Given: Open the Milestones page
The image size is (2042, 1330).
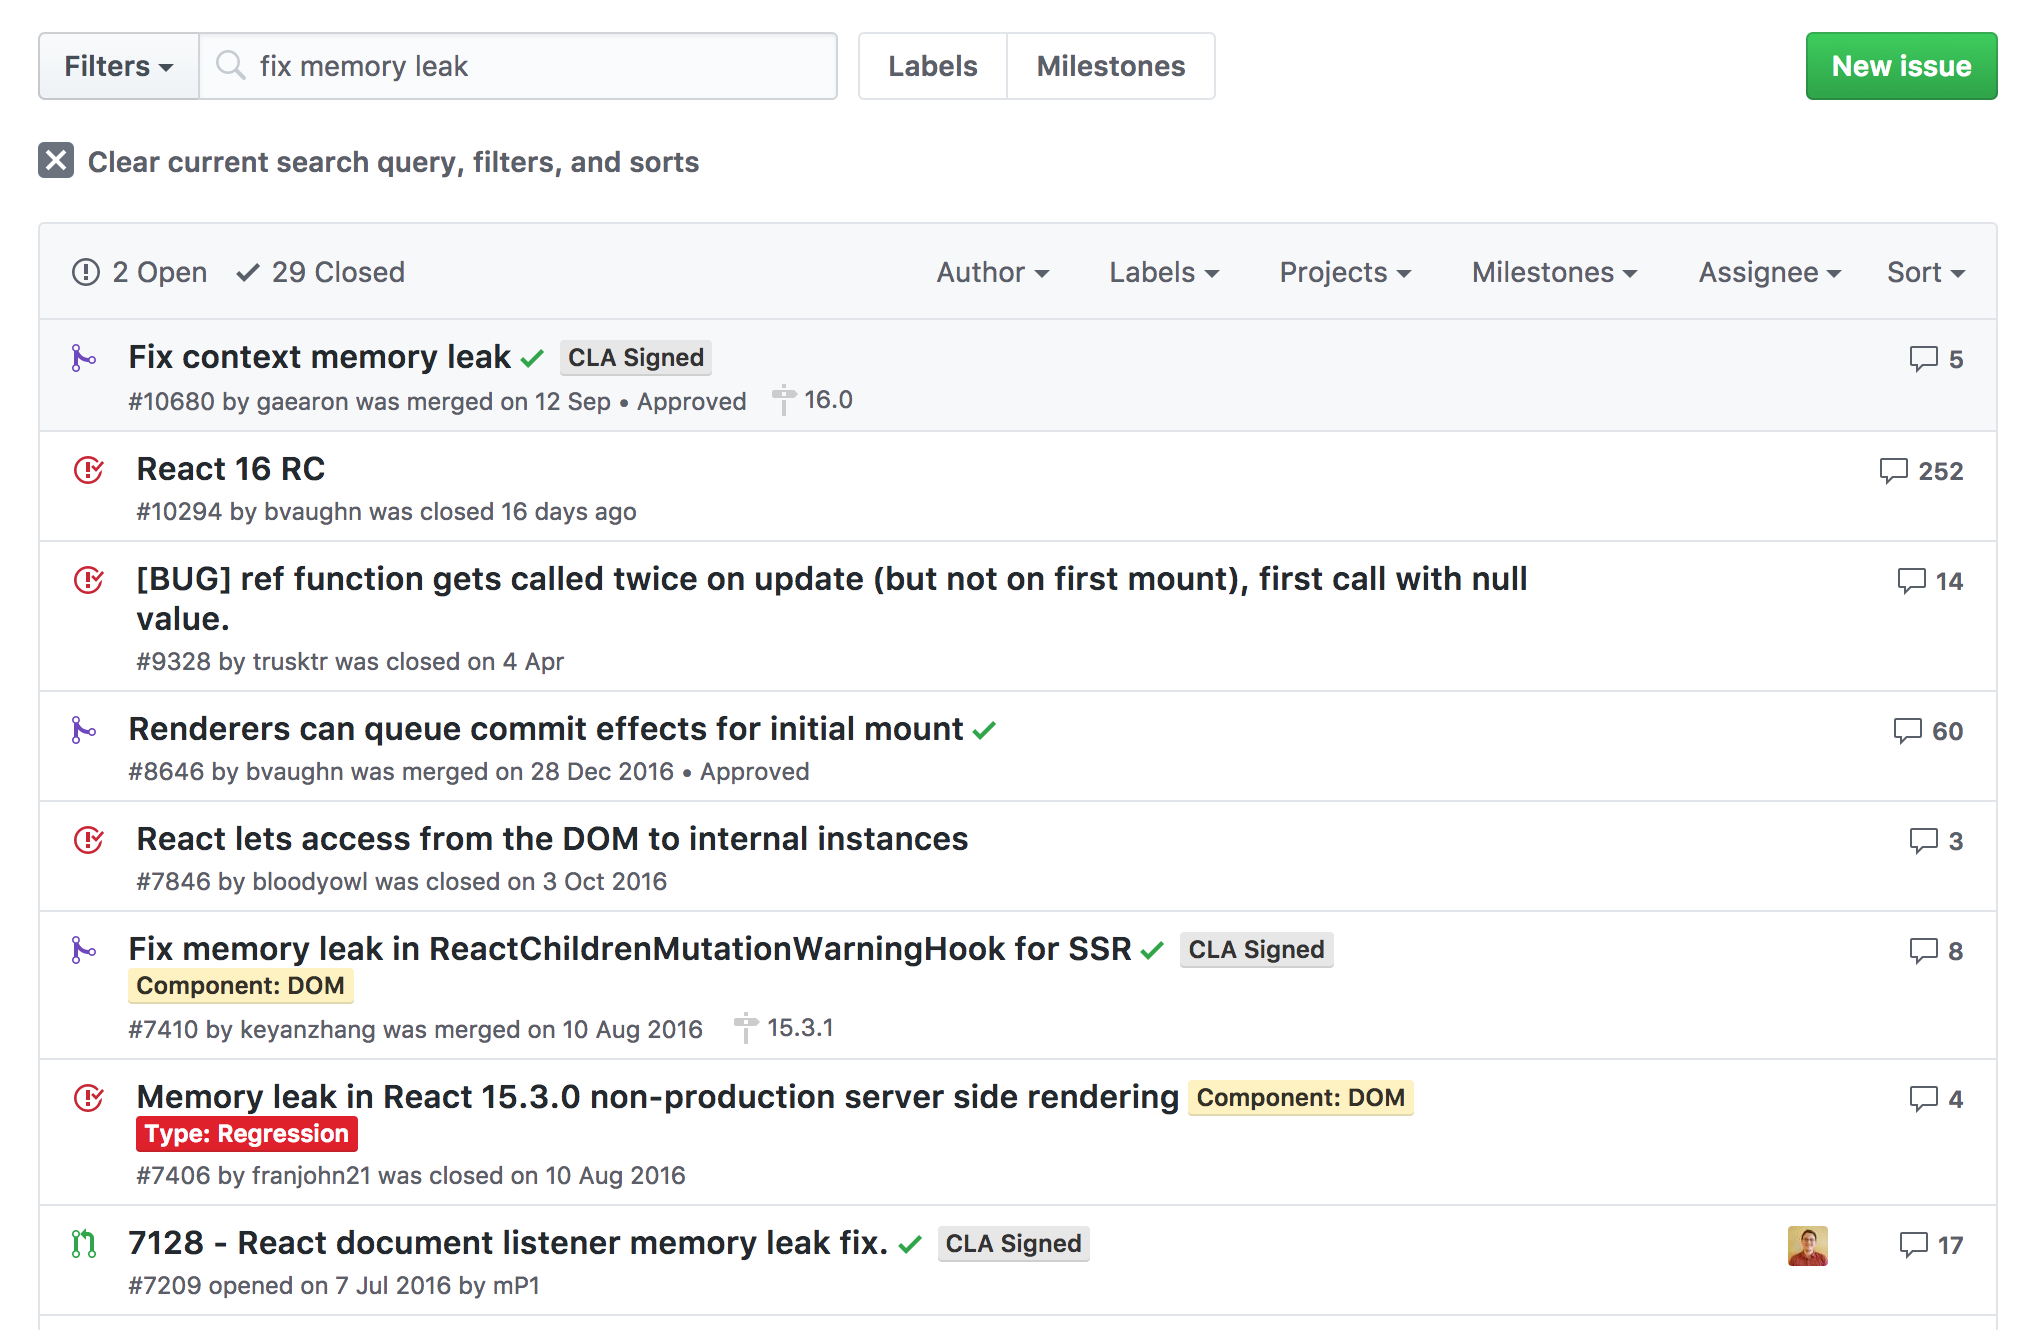Looking at the screenshot, I should click(1110, 66).
